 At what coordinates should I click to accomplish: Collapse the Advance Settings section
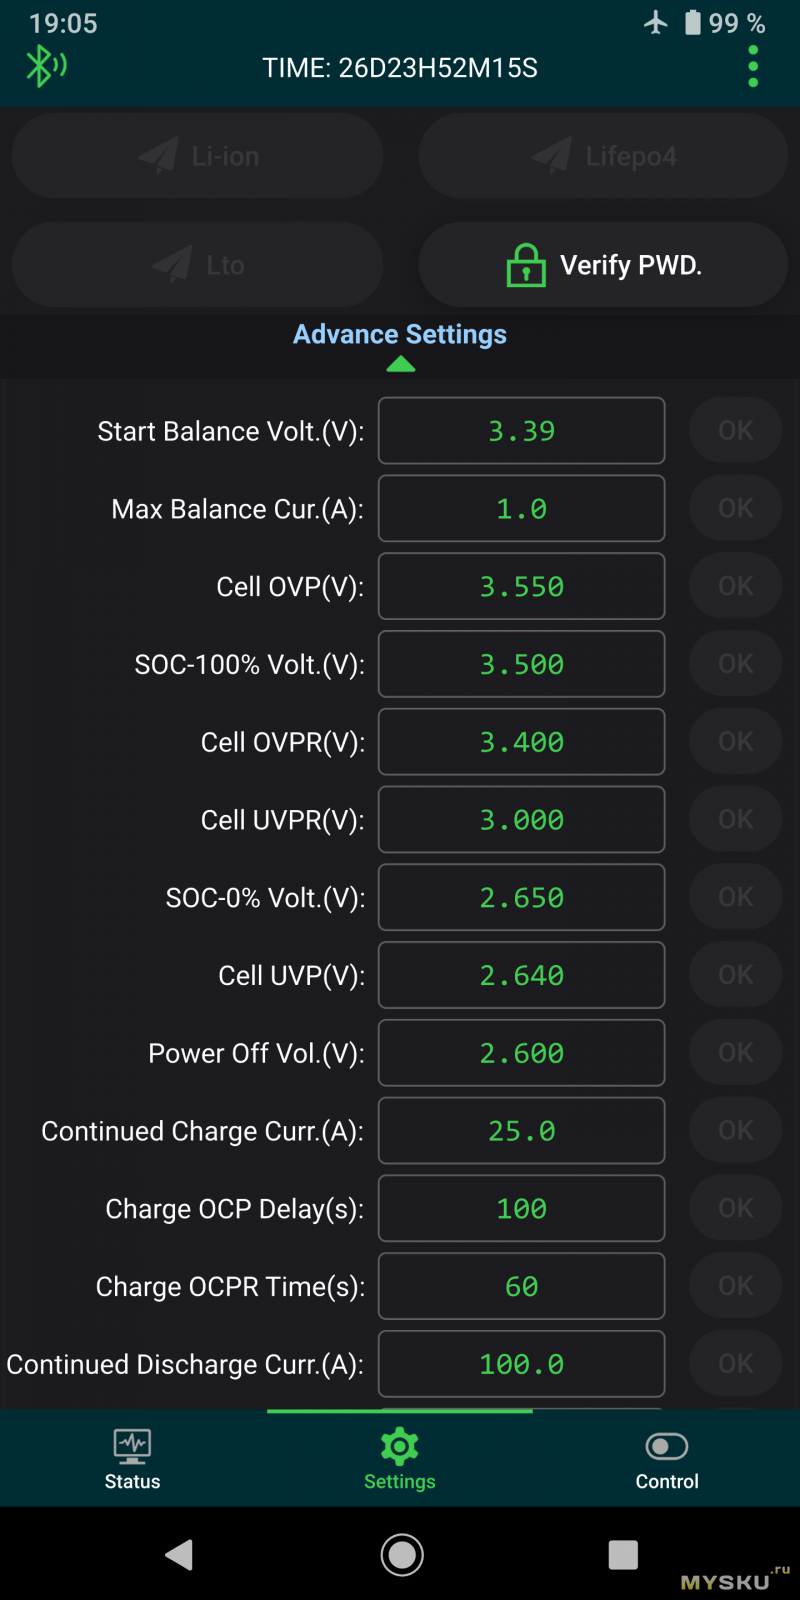point(400,334)
